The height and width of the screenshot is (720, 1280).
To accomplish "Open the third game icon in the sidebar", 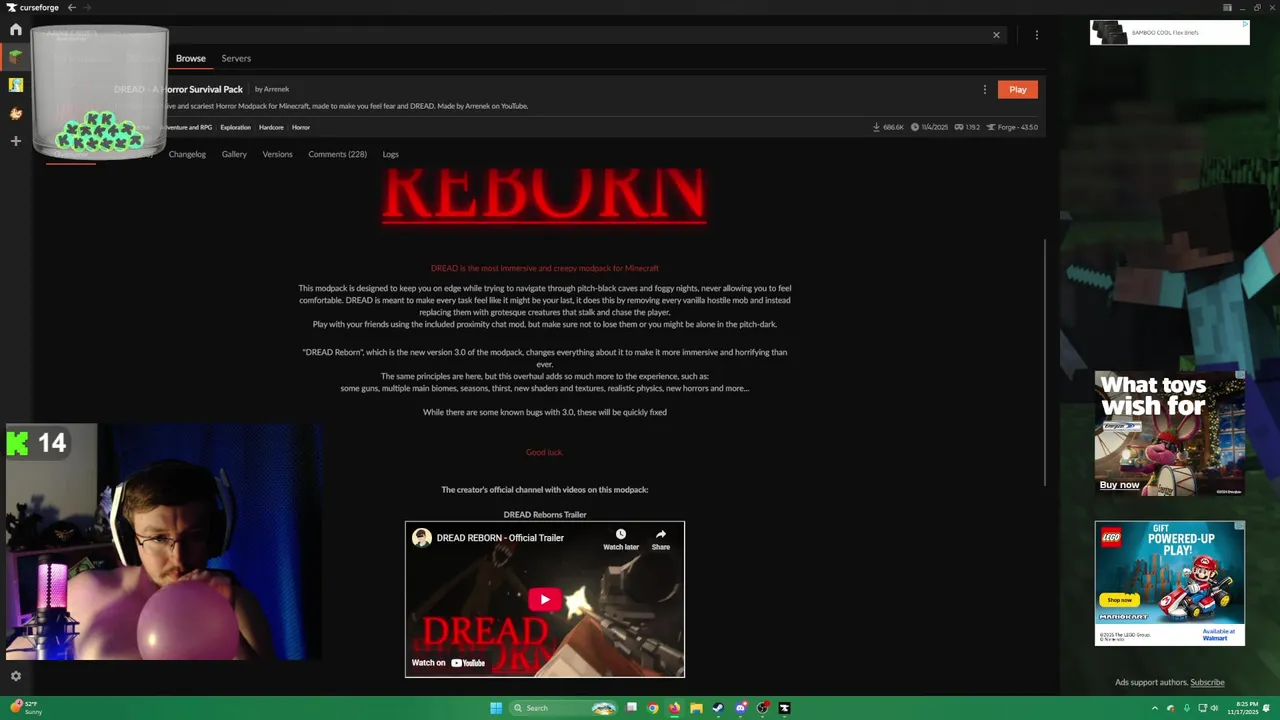I will pos(15,113).
